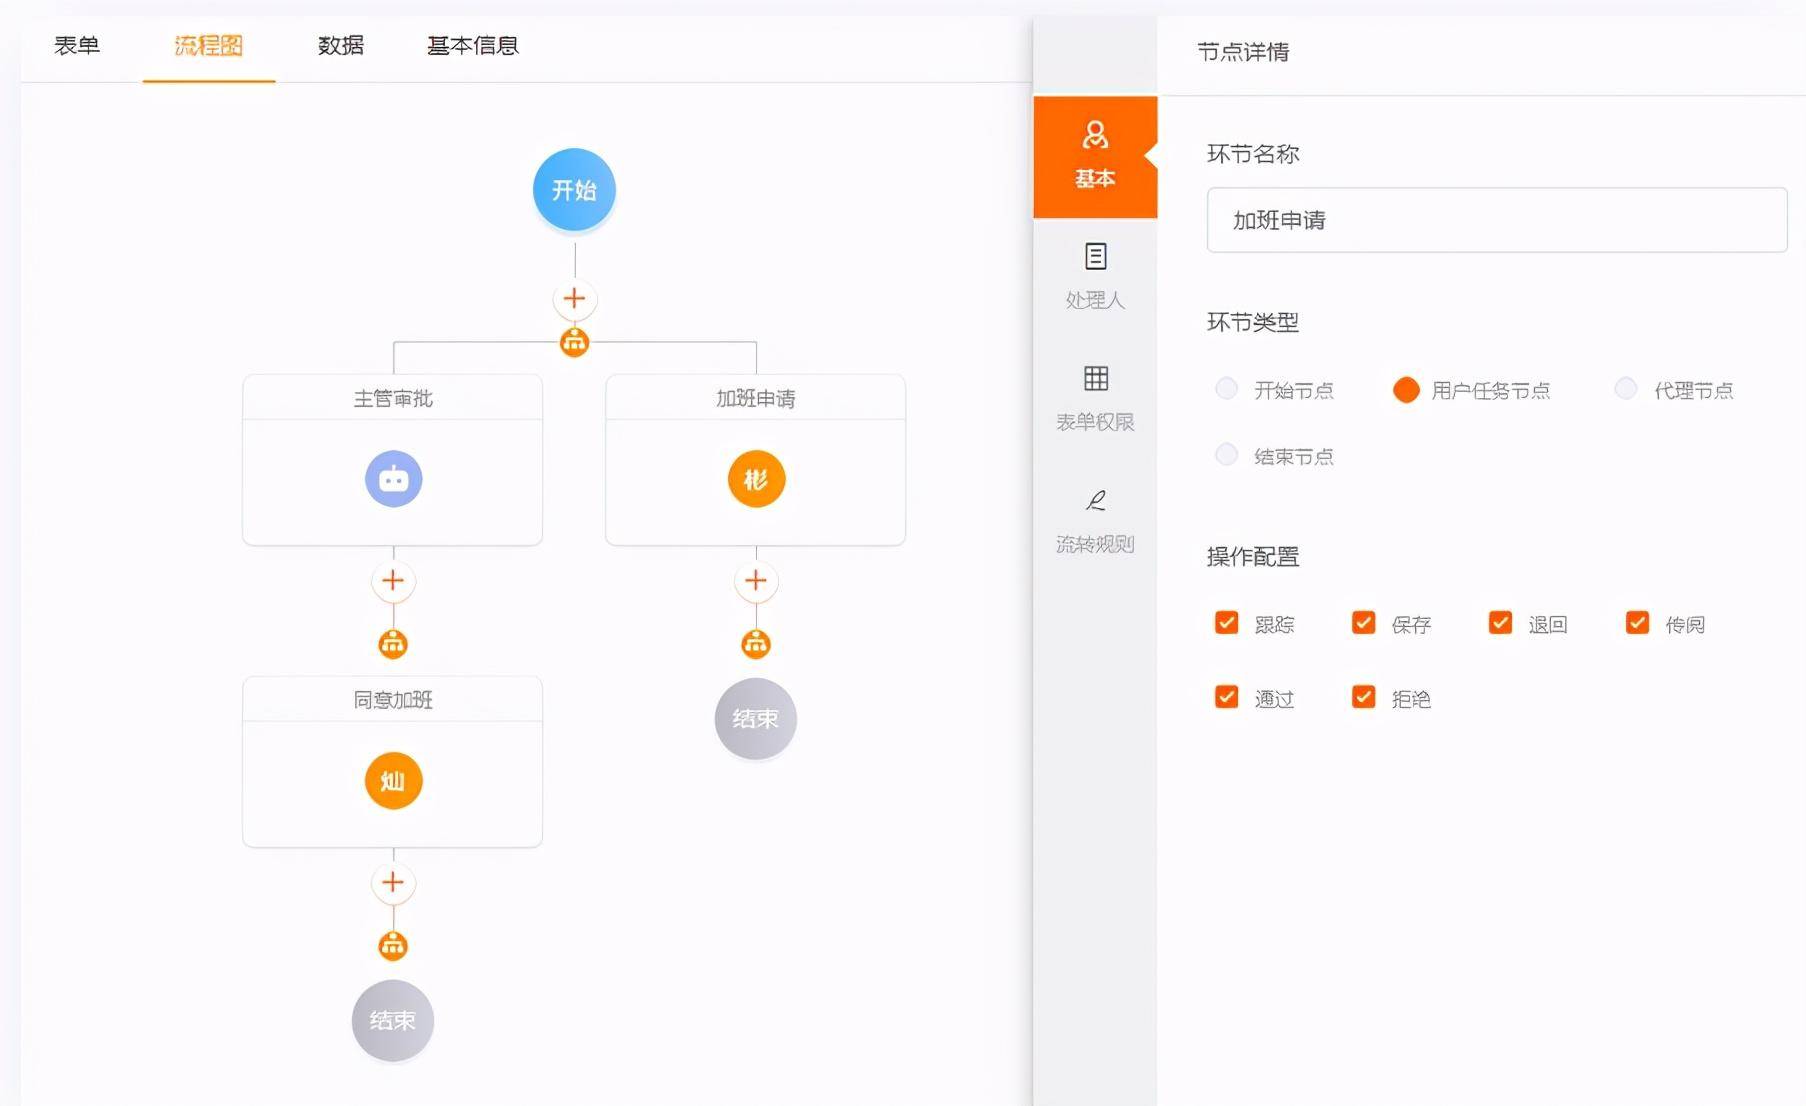The width and height of the screenshot is (1806, 1106).
Task: Click the 开始 start node circle
Action: point(574,190)
